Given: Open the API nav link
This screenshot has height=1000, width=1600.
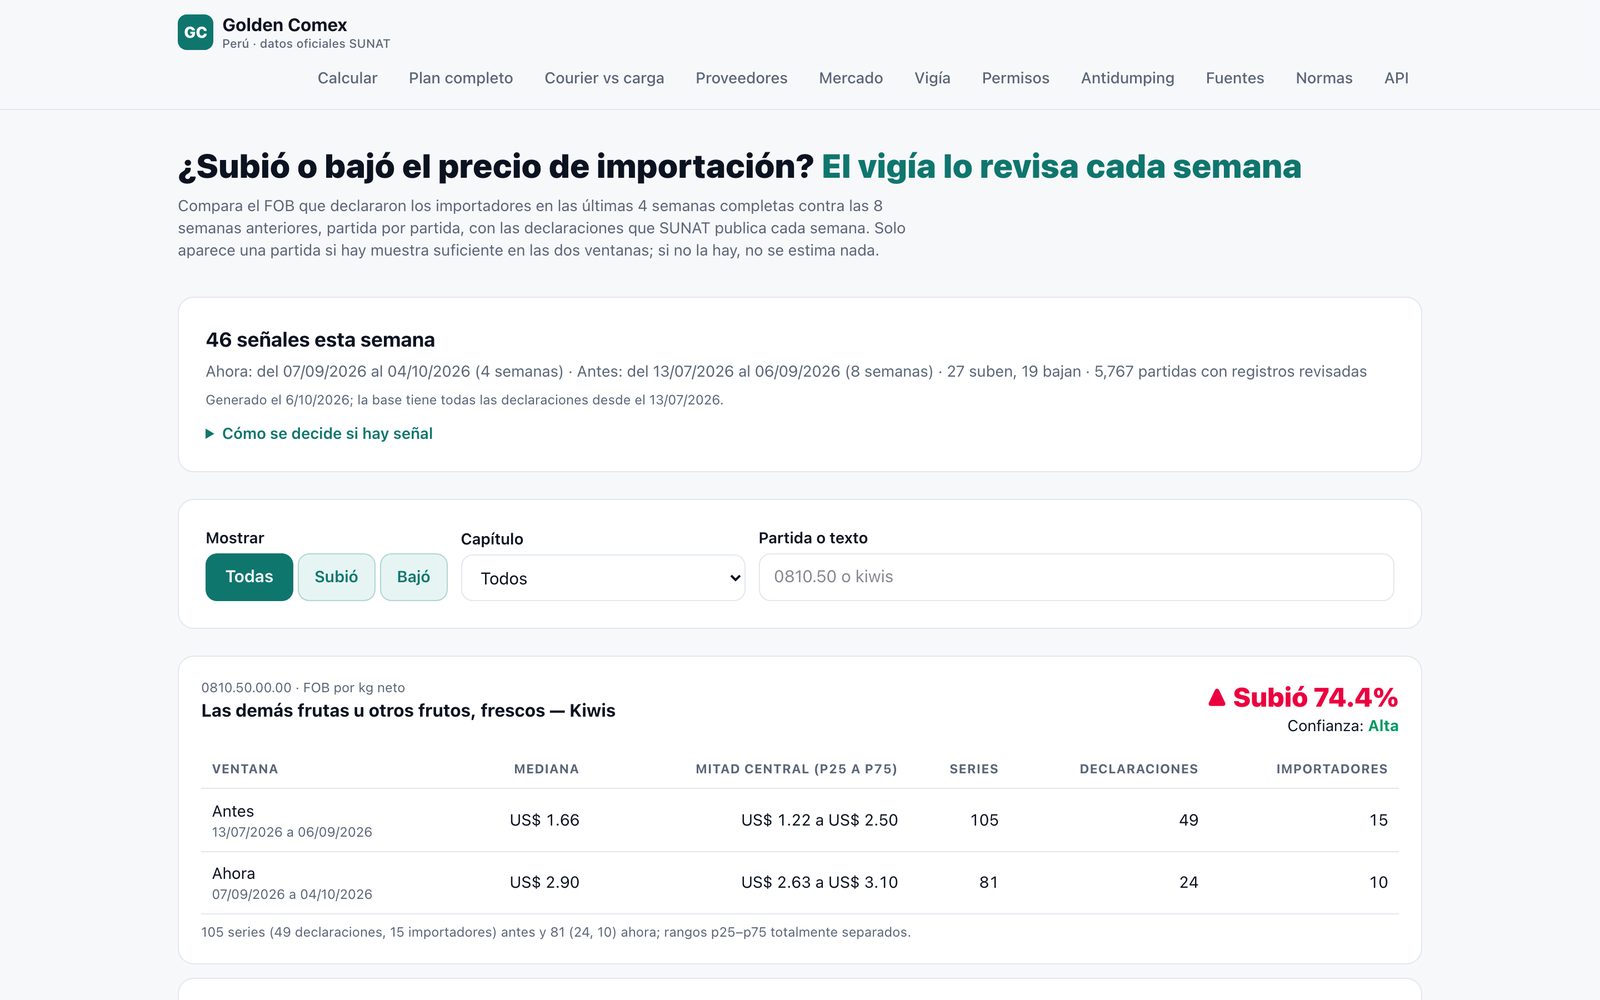Looking at the screenshot, I should tap(1396, 78).
